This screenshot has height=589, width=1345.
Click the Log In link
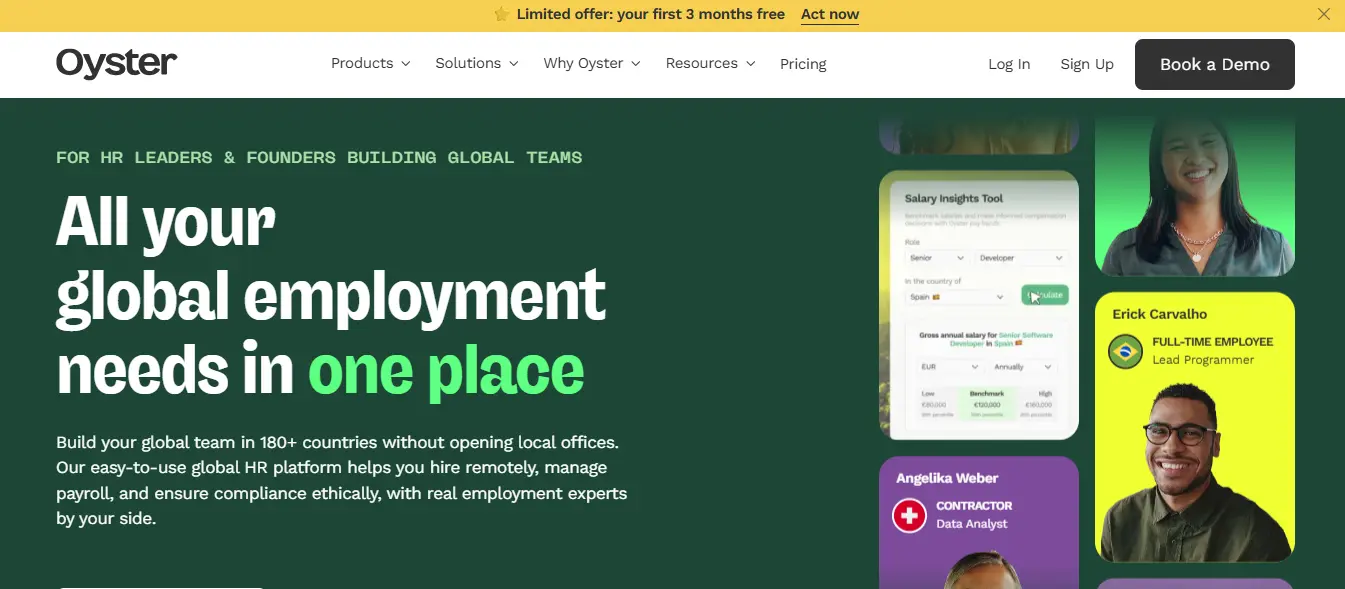click(x=1009, y=64)
